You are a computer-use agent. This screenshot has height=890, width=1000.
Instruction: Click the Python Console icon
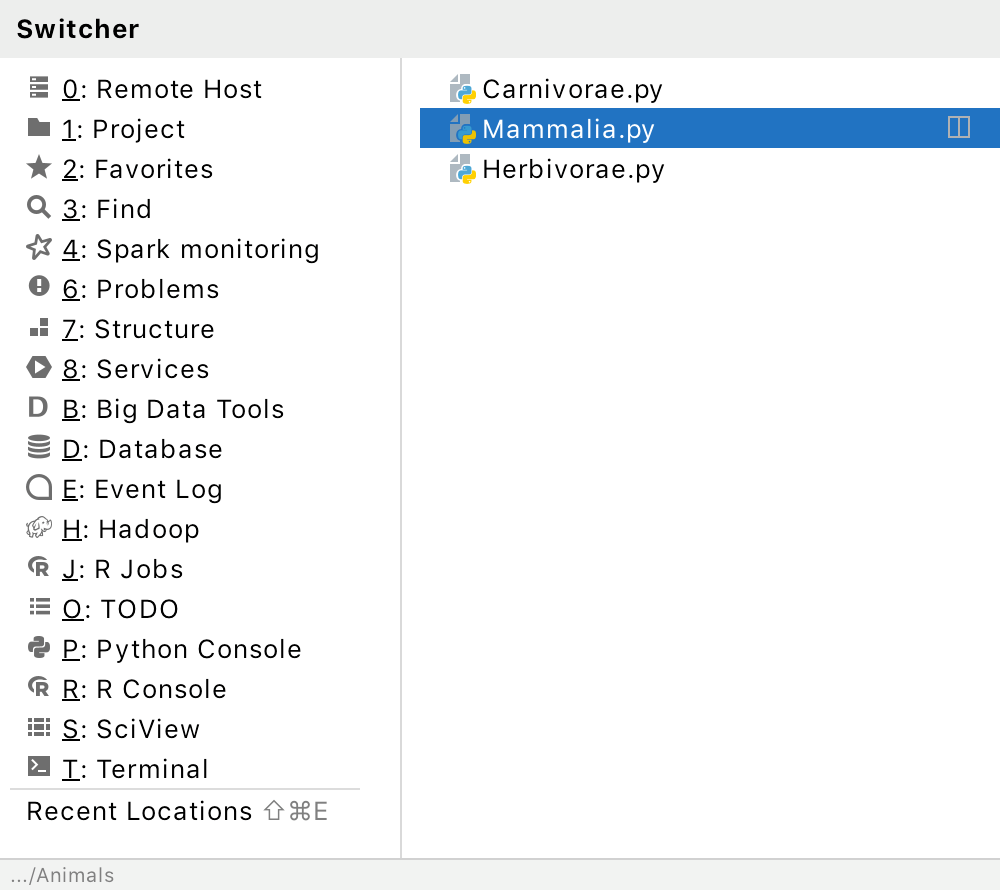click(x=39, y=648)
